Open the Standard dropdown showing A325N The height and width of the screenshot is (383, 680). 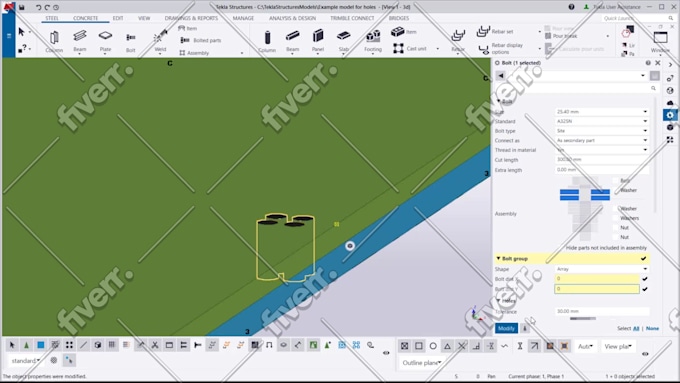(x=602, y=121)
